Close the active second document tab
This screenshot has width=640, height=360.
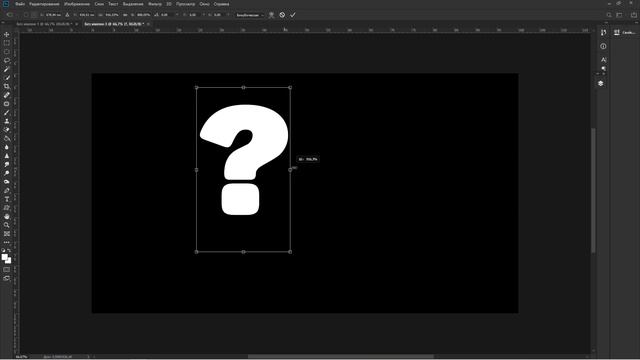click(148, 24)
